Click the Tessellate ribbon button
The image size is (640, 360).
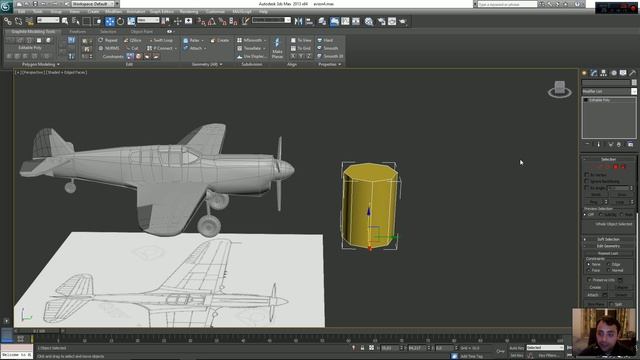(251, 48)
